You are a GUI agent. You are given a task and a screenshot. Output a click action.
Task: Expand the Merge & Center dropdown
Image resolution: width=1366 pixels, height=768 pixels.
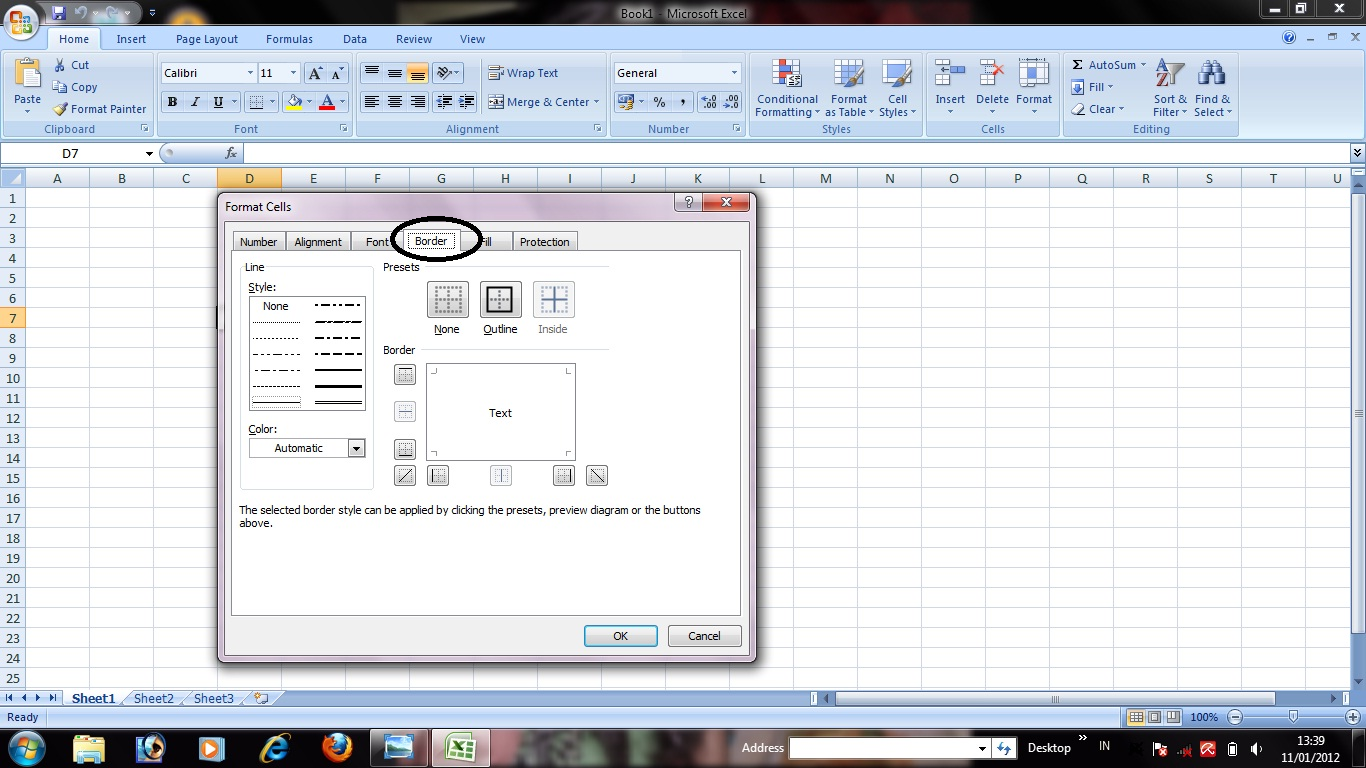point(598,102)
